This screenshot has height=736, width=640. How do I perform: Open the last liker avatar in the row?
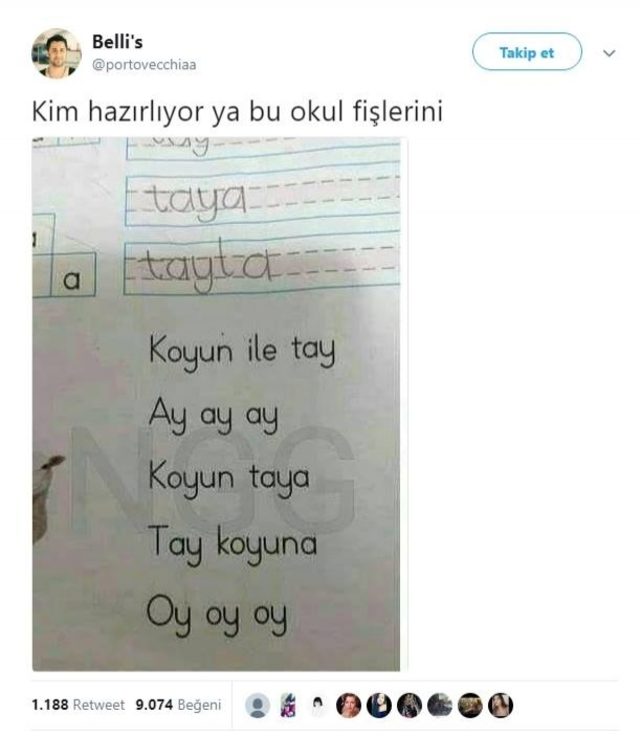(501, 705)
